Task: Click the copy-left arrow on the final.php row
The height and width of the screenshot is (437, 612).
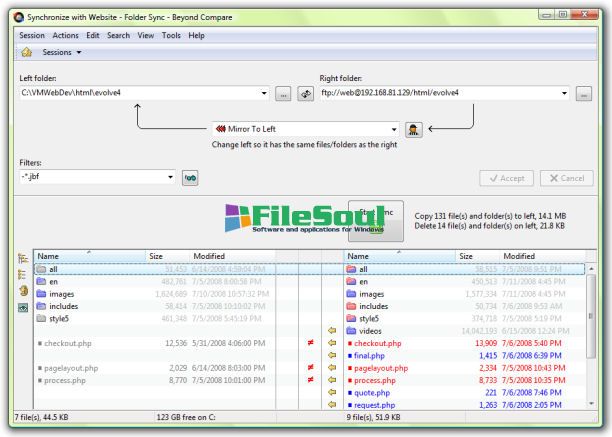Action: point(332,355)
